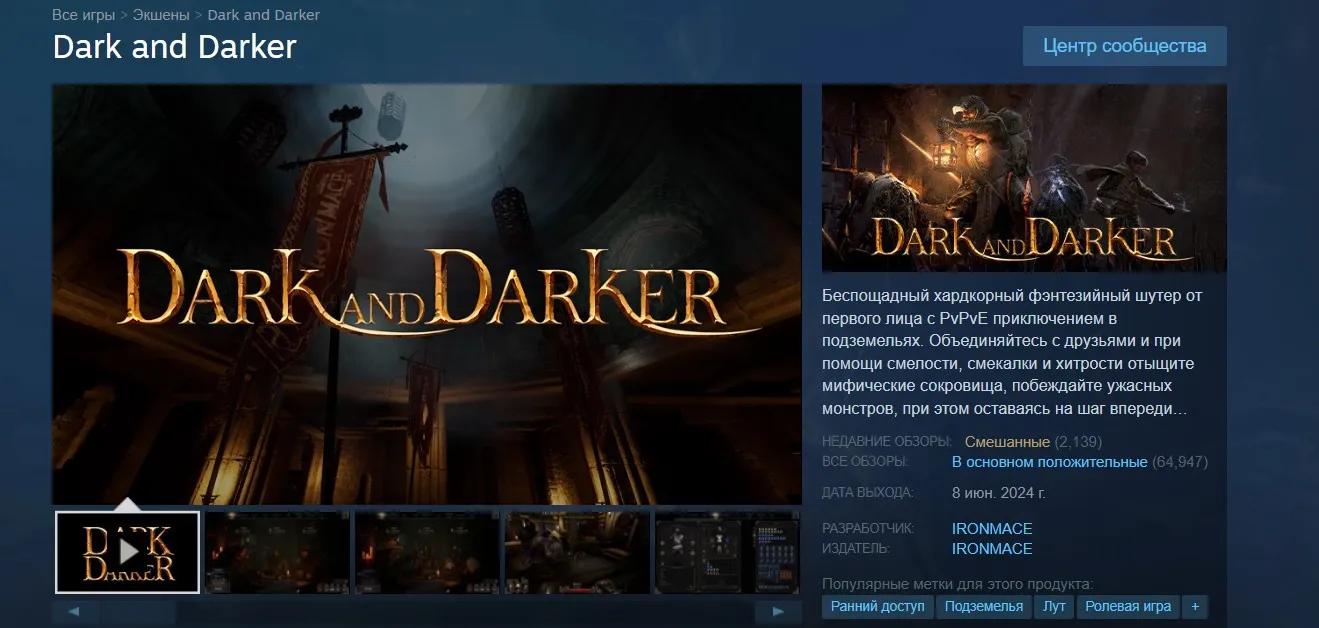Click the 'ВСЕ ОБЗОРЫ:' label

[x=865, y=462]
